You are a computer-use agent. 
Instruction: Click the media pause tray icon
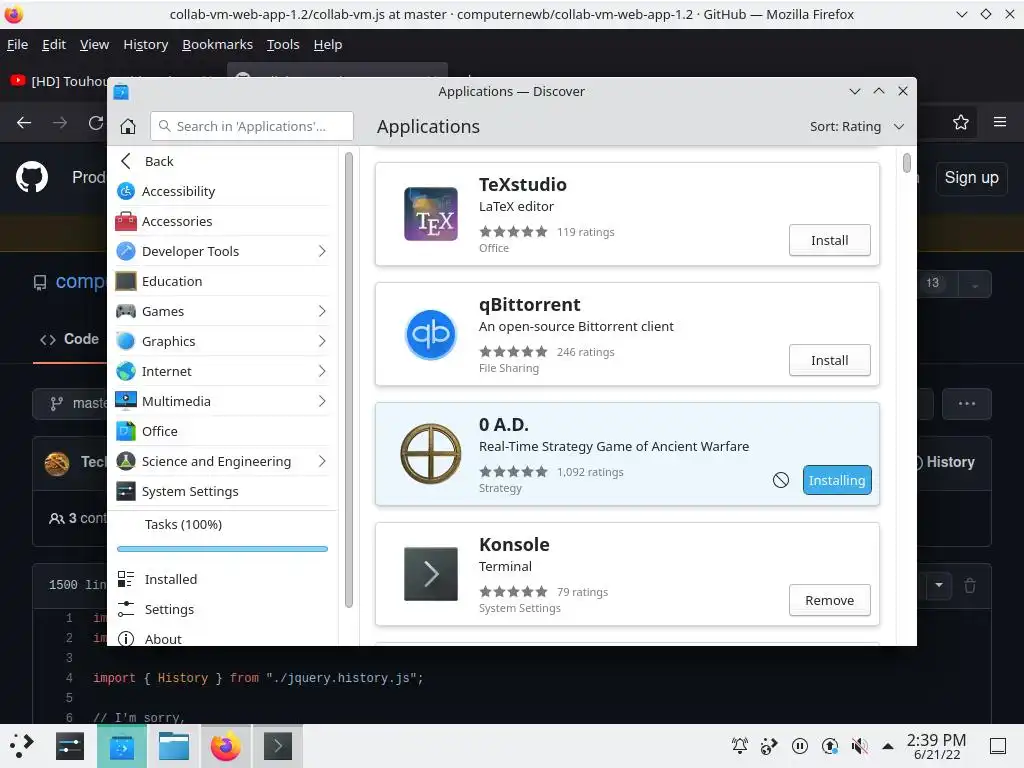799,746
